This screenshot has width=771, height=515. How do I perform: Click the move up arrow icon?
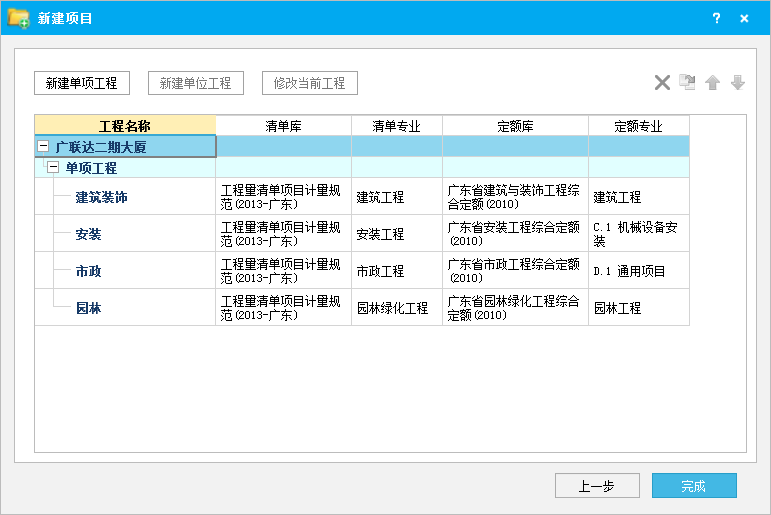coord(712,83)
